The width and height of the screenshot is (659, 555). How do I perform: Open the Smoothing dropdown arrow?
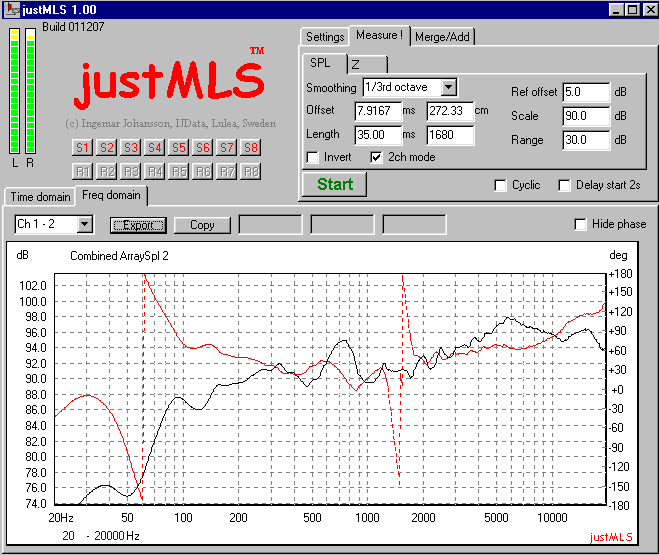pyautogui.click(x=449, y=87)
